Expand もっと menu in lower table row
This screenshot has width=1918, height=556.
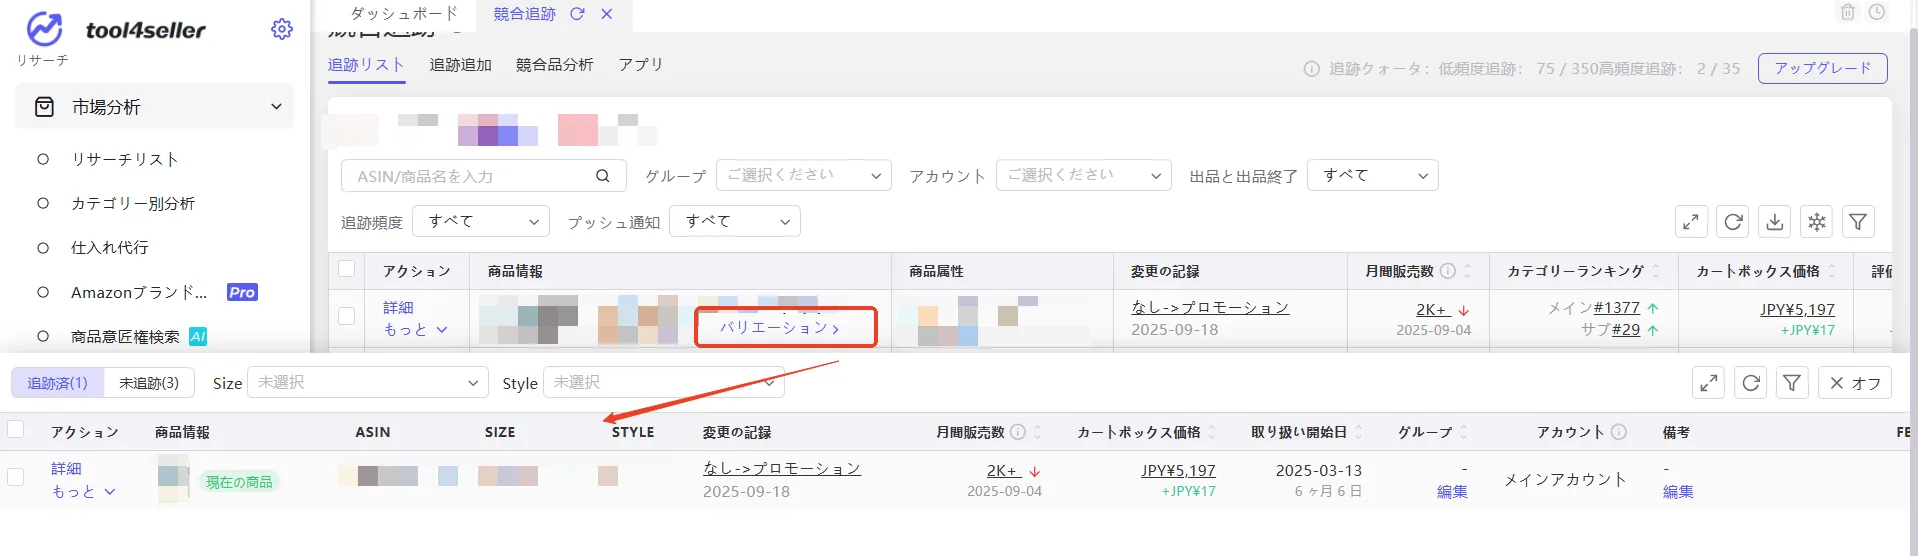coord(84,491)
